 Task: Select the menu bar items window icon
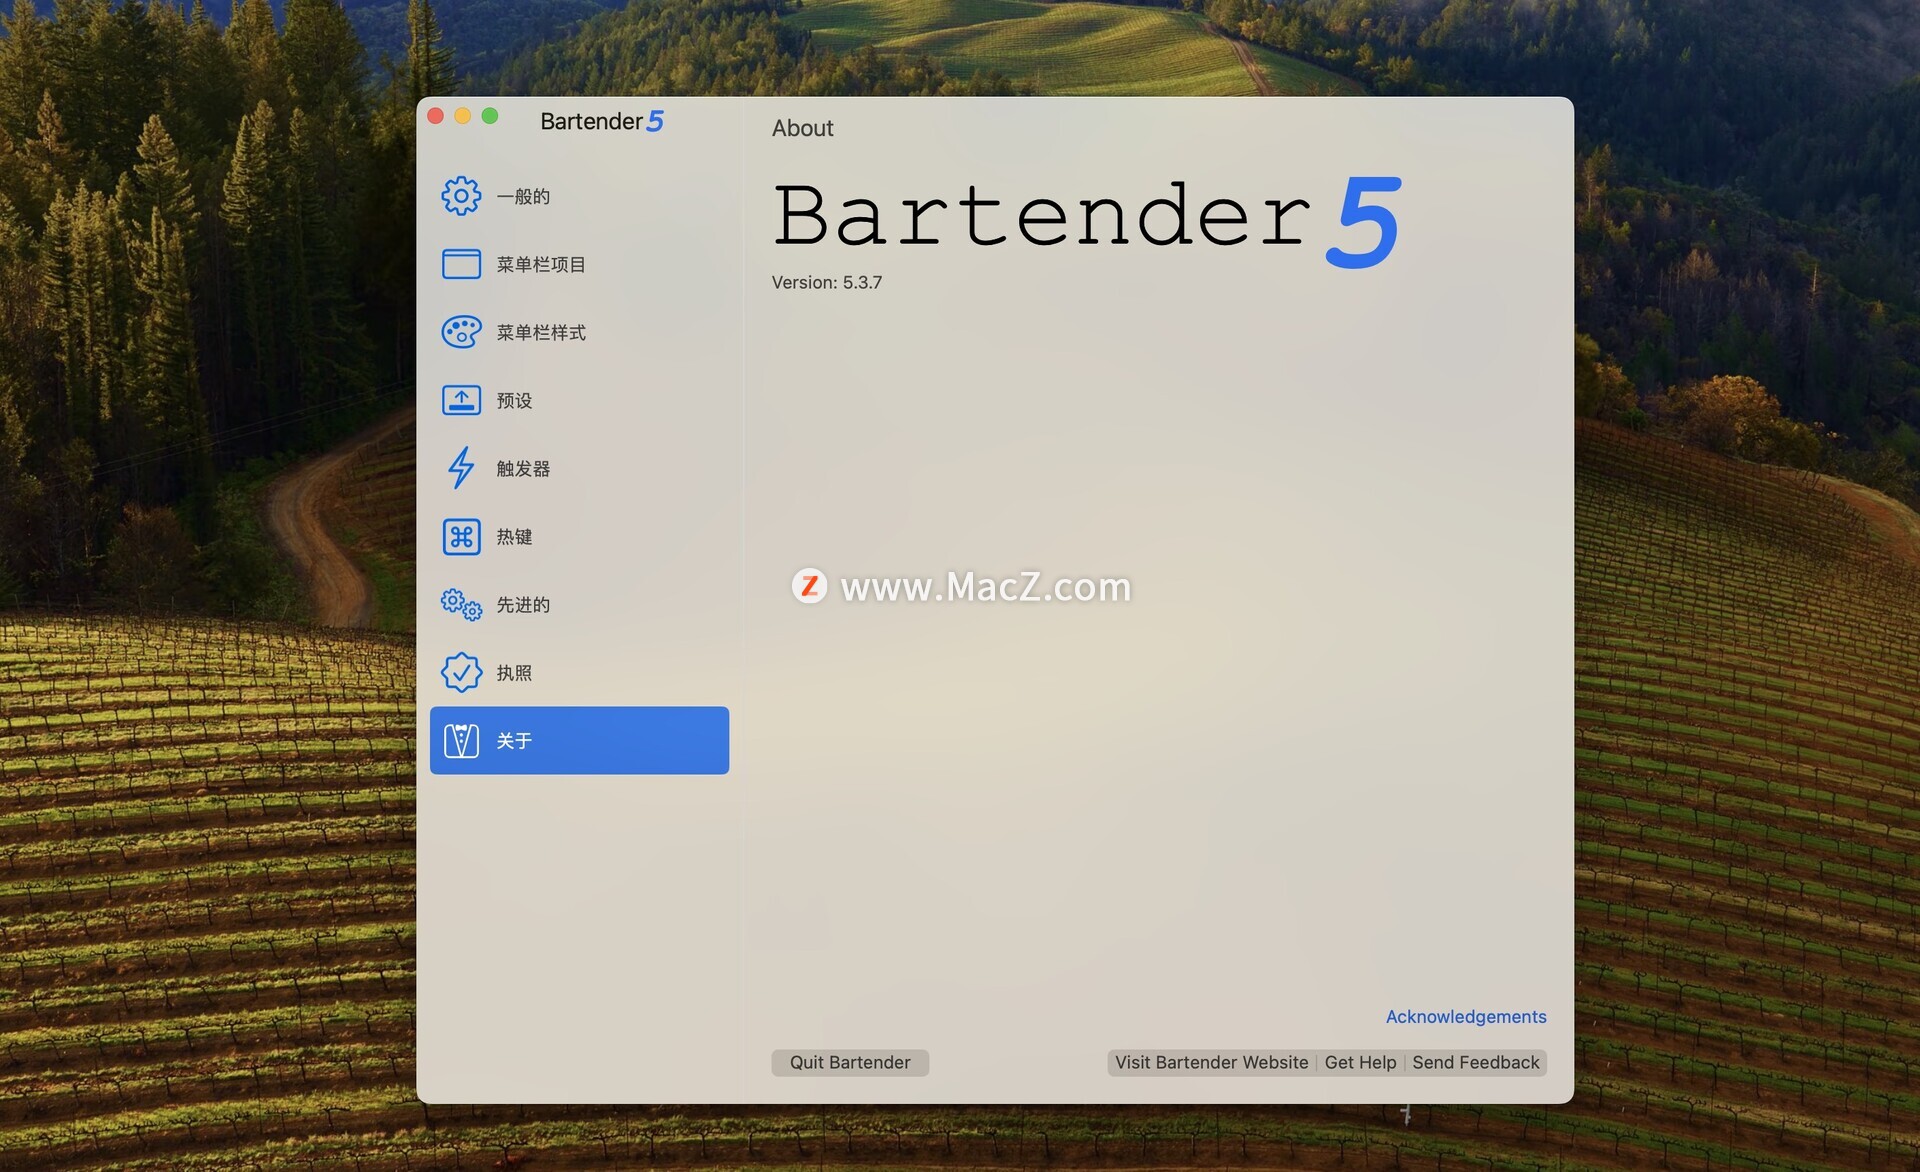[x=461, y=264]
